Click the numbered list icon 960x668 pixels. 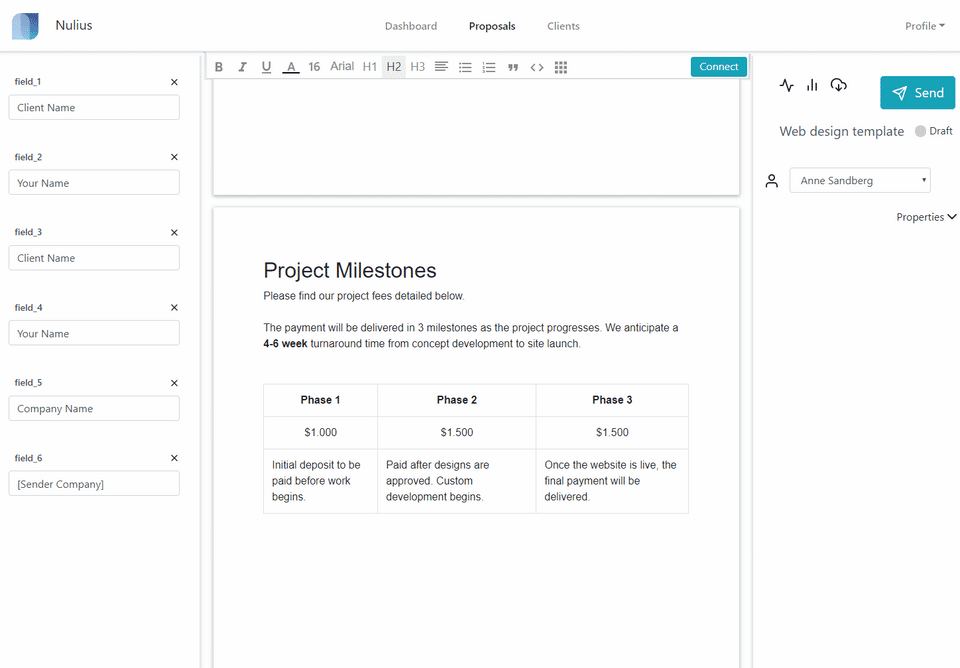(x=489, y=67)
